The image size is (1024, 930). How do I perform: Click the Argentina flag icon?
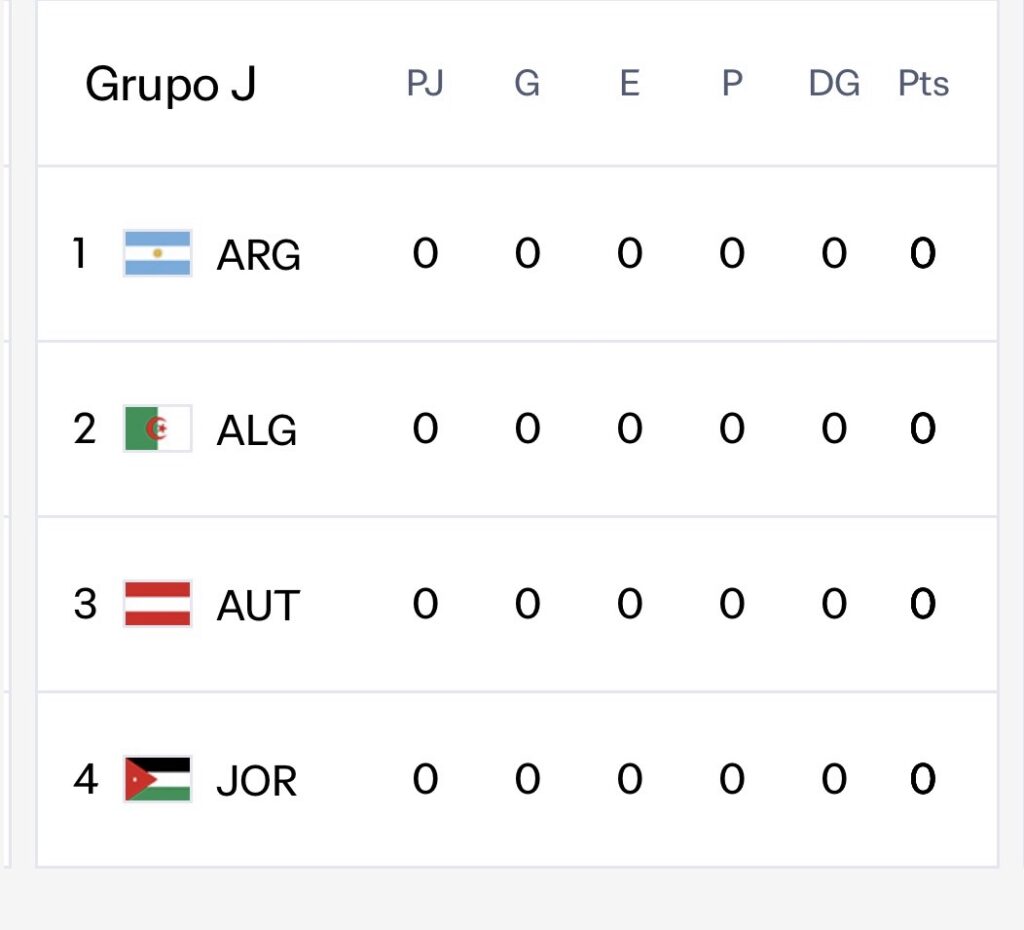[157, 254]
